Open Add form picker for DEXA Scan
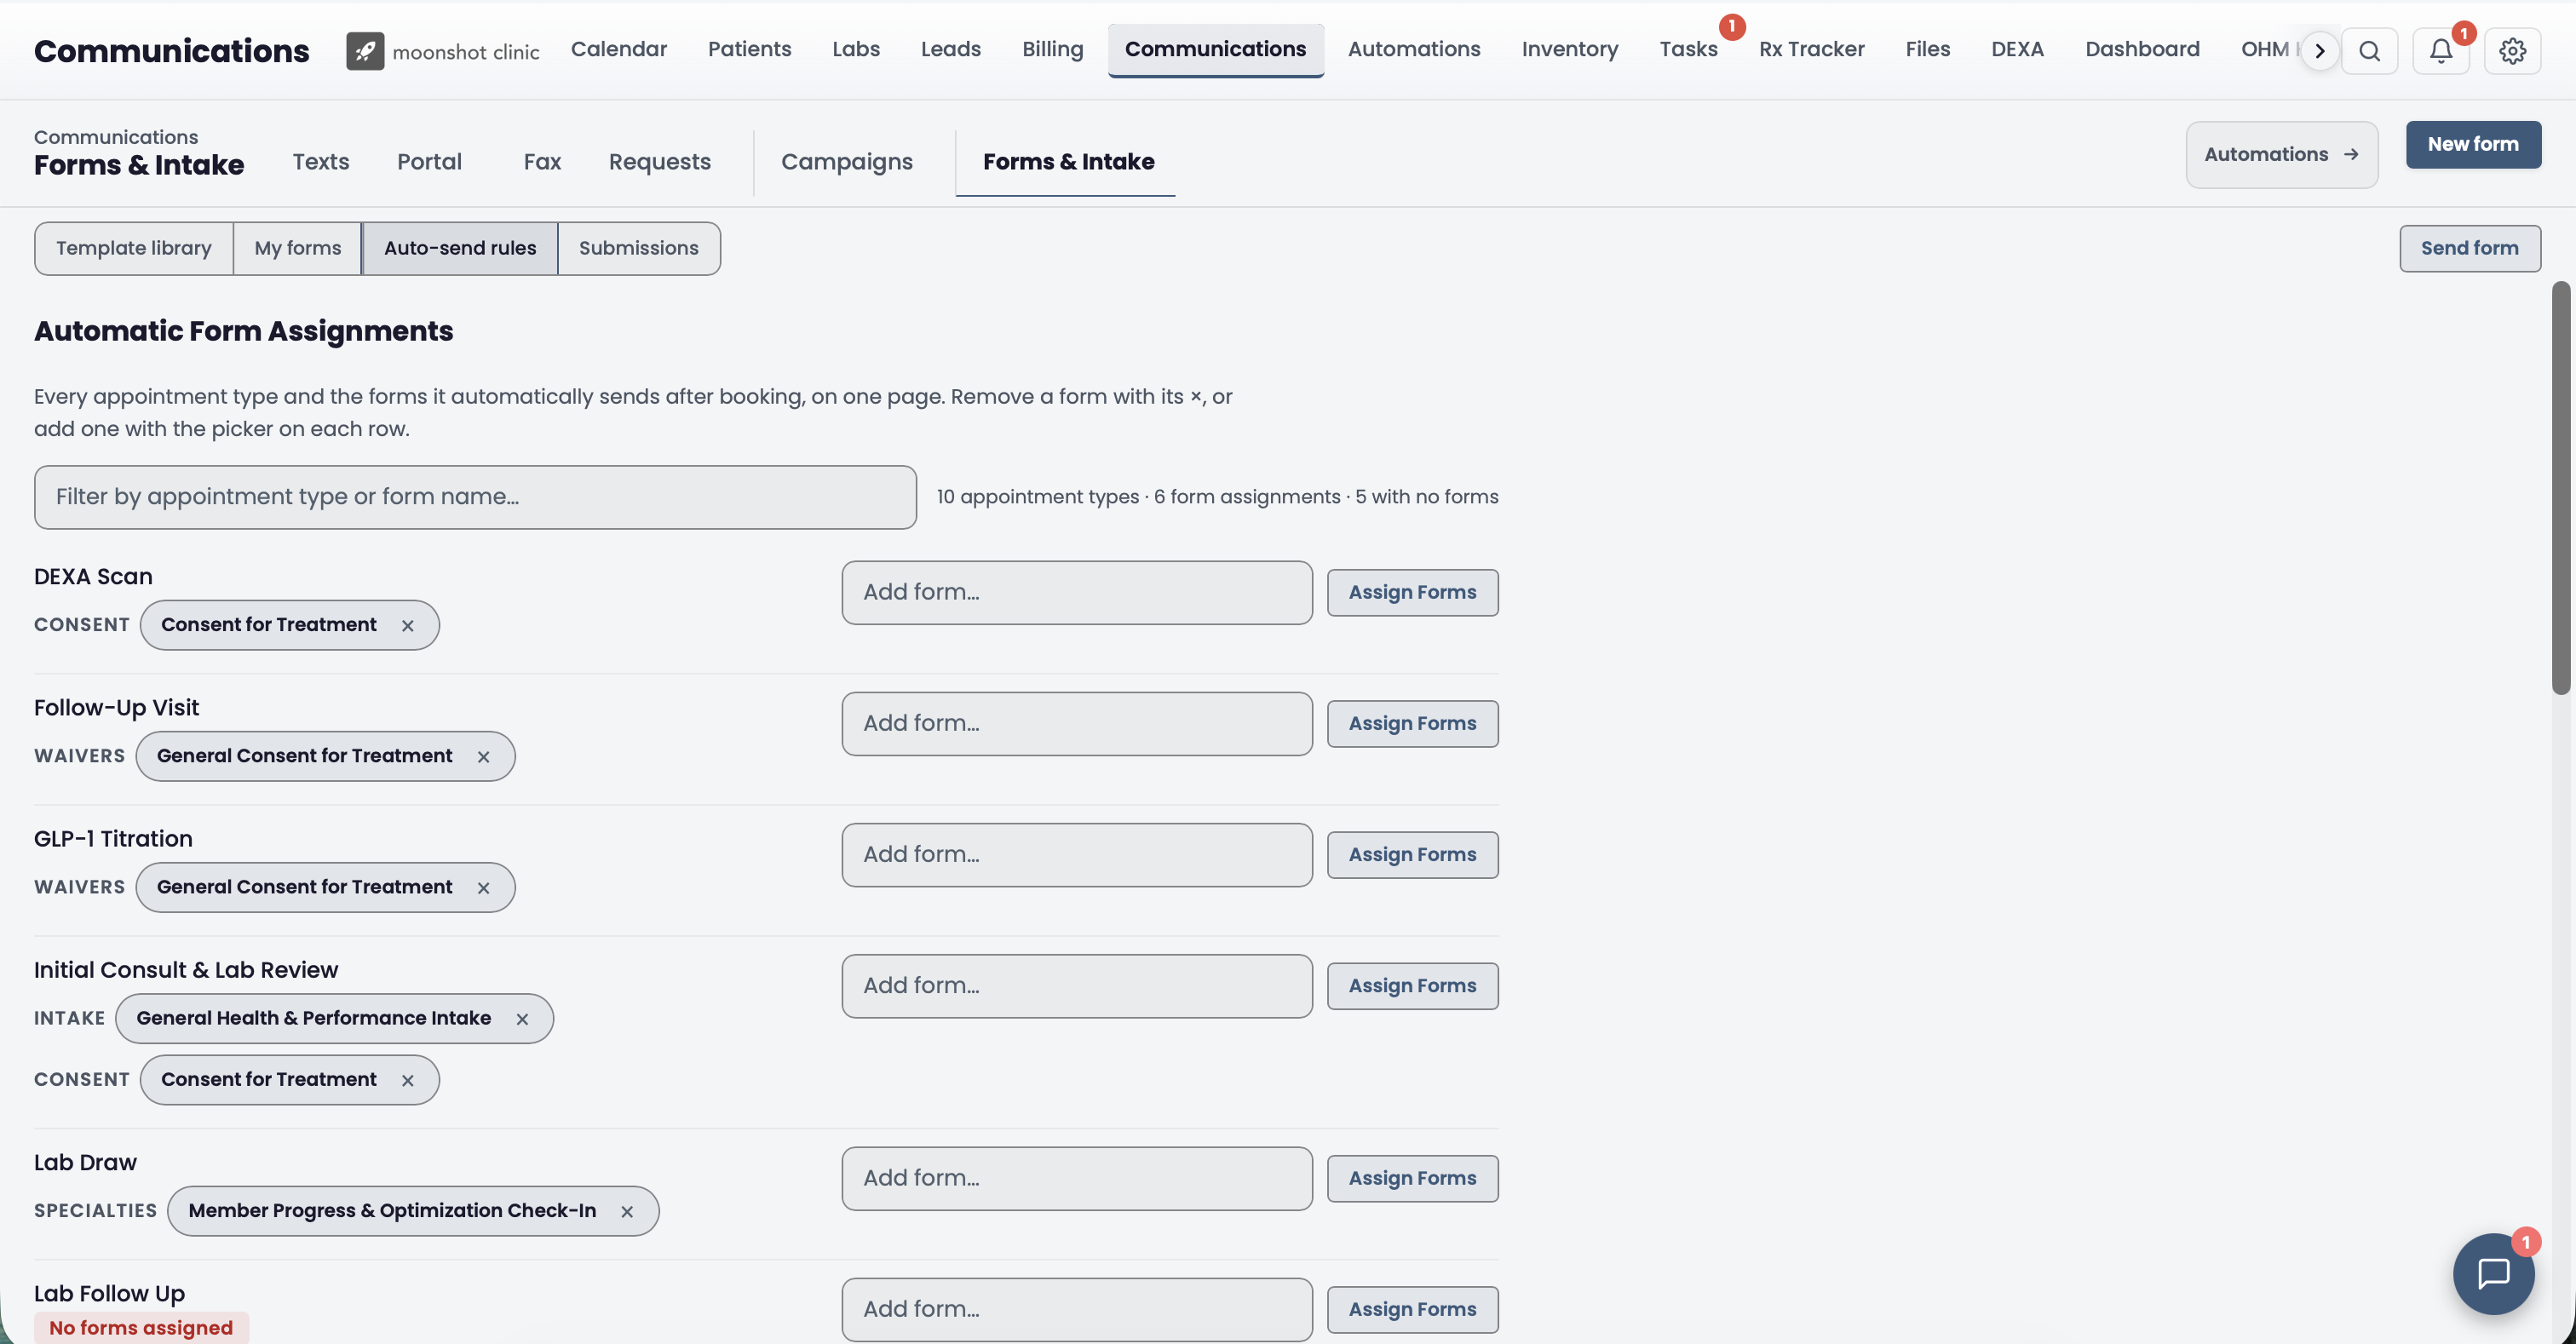2576x1344 pixels. (1077, 592)
